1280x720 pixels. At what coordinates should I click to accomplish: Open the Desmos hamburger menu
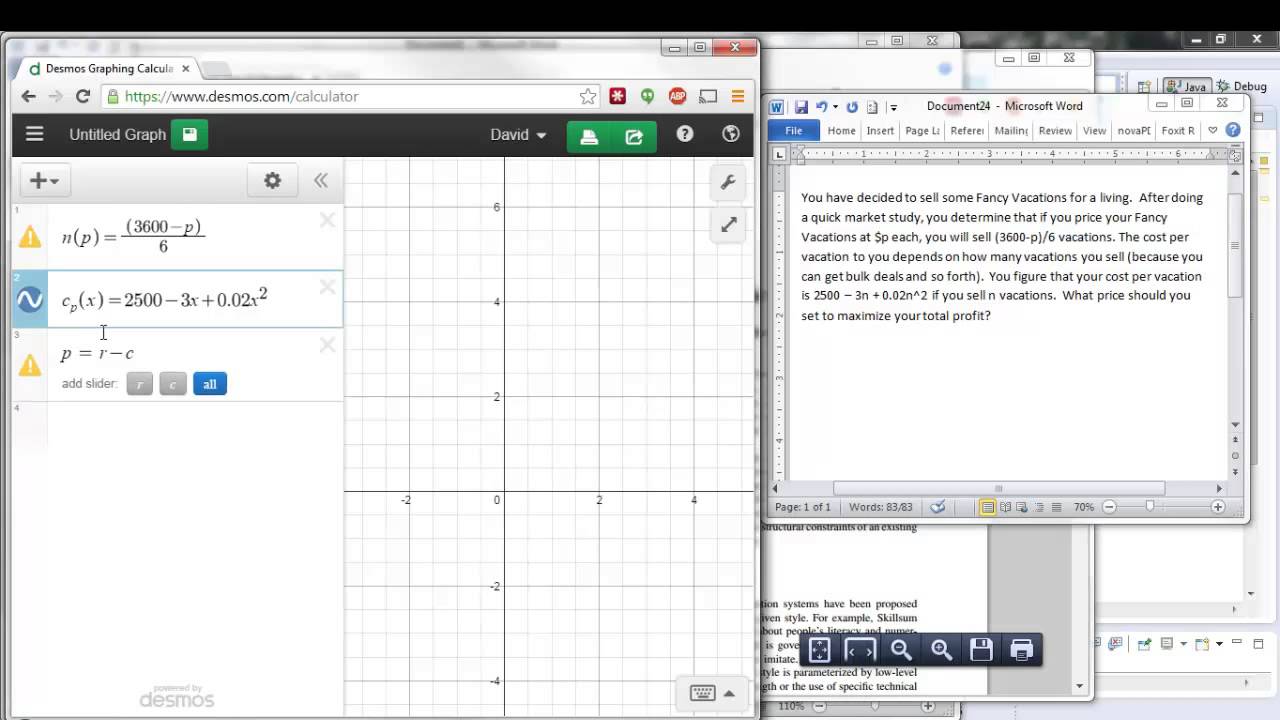click(35, 134)
